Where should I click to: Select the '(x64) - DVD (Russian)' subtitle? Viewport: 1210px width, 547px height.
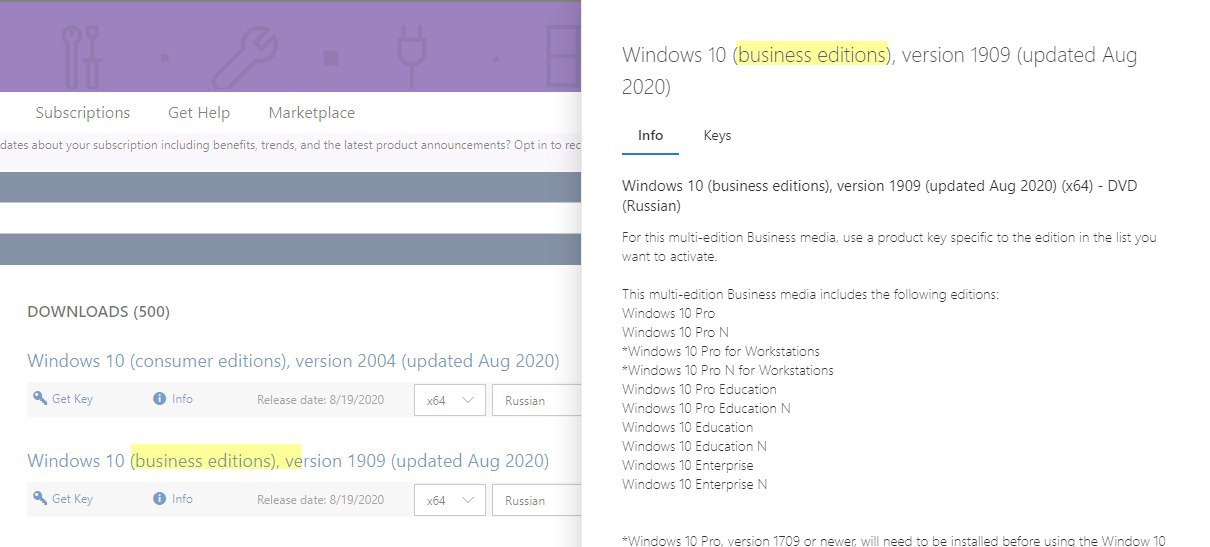880,196
